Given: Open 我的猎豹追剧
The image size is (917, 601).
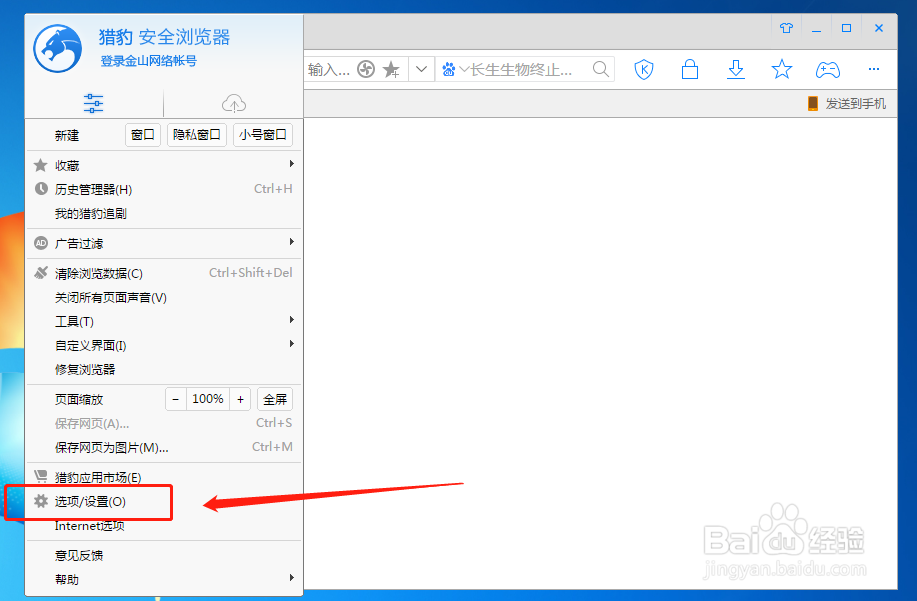Looking at the screenshot, I should click(x=164, y=213).
